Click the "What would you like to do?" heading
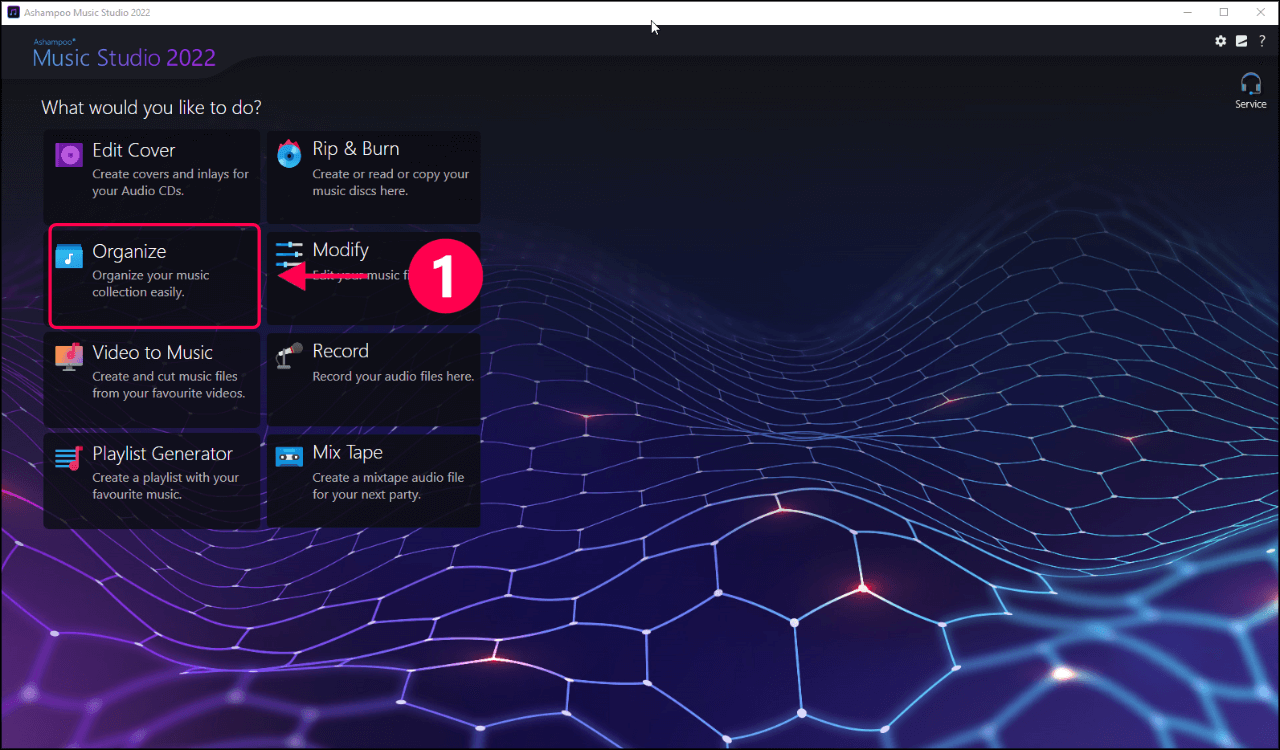Screen dimensions: 1280x750 coord(151,107)
